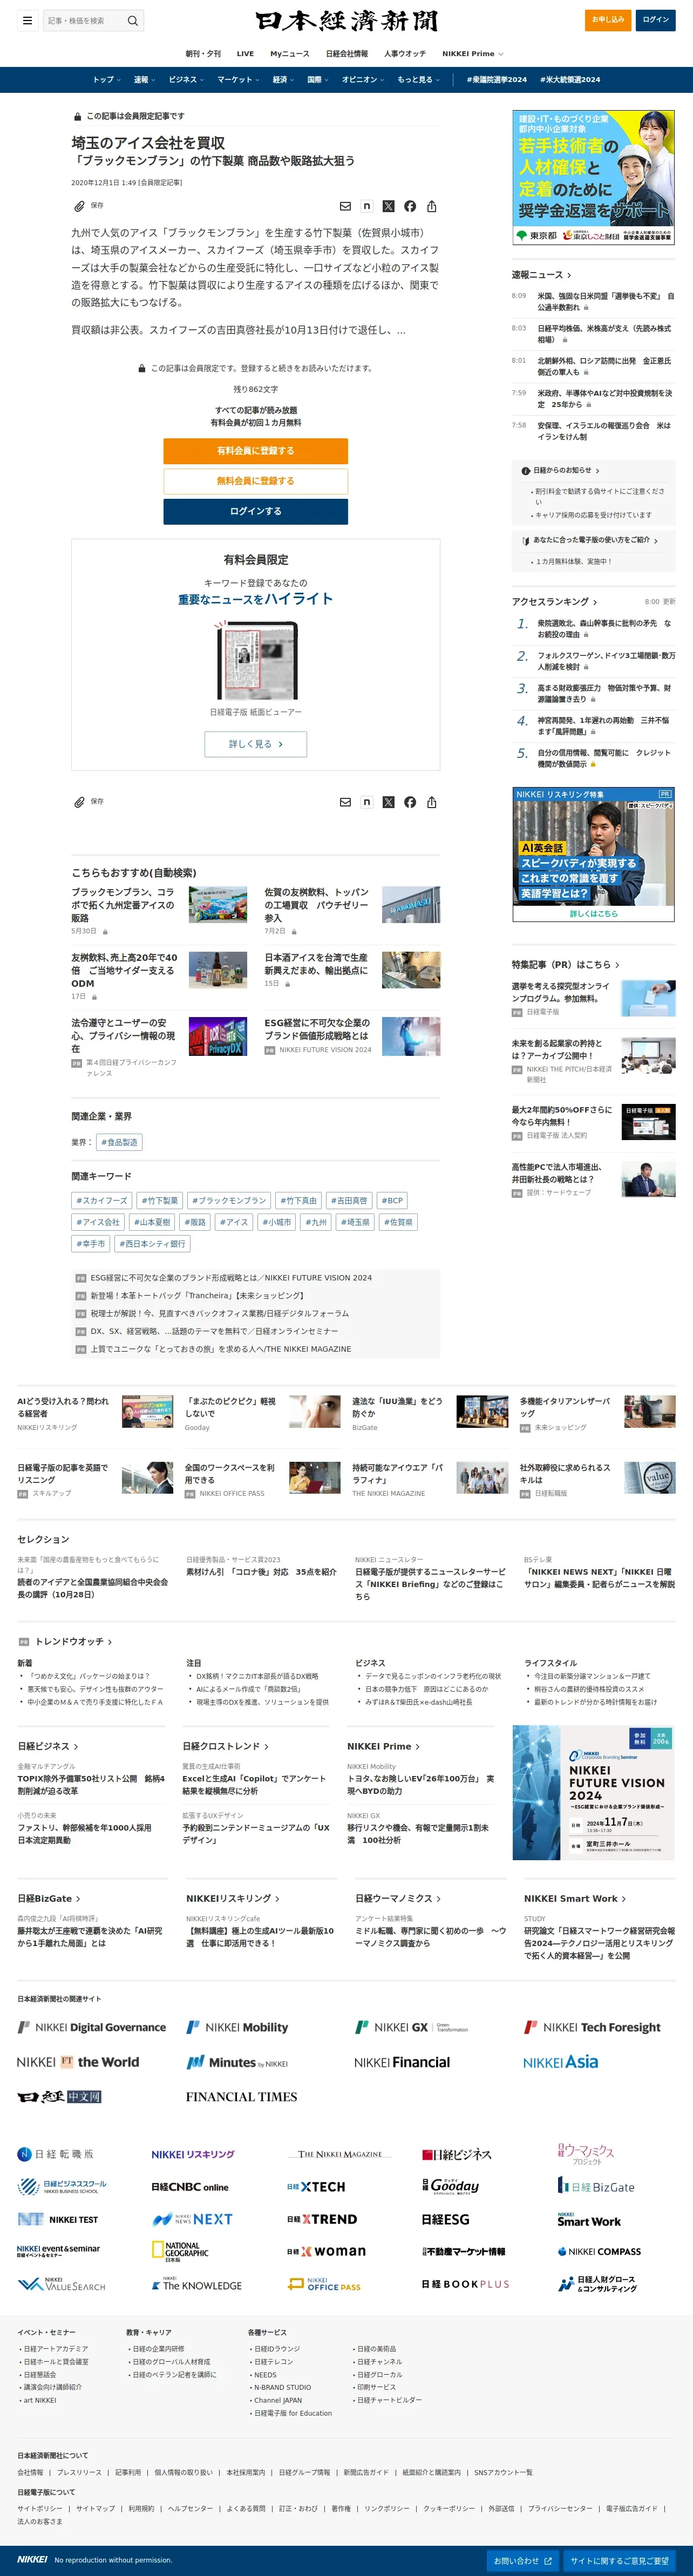Open the NIKKEI Asia logo link
The height and width of the screenshot is (2576, 693).
(x=561, y=2062)
